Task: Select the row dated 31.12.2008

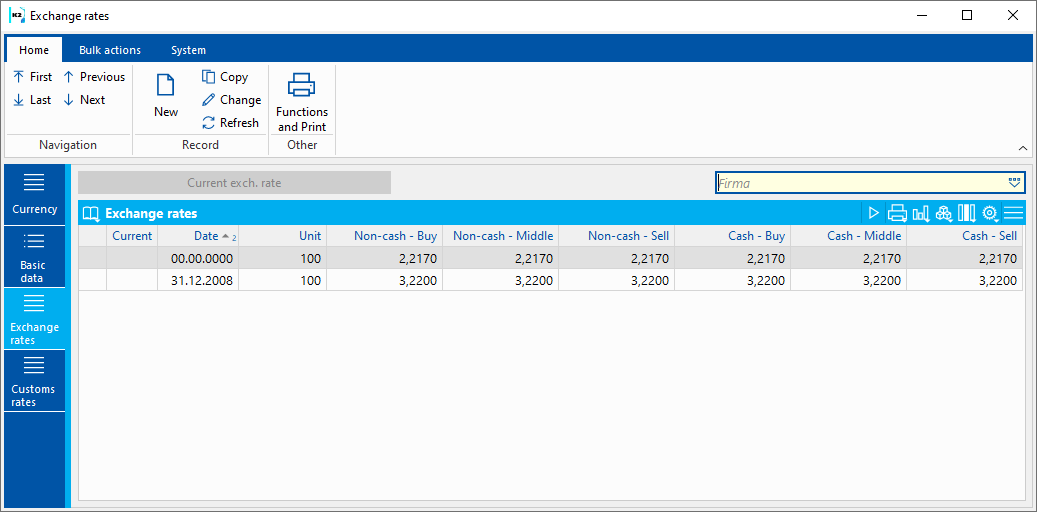Action: click(x=550, y=280)
